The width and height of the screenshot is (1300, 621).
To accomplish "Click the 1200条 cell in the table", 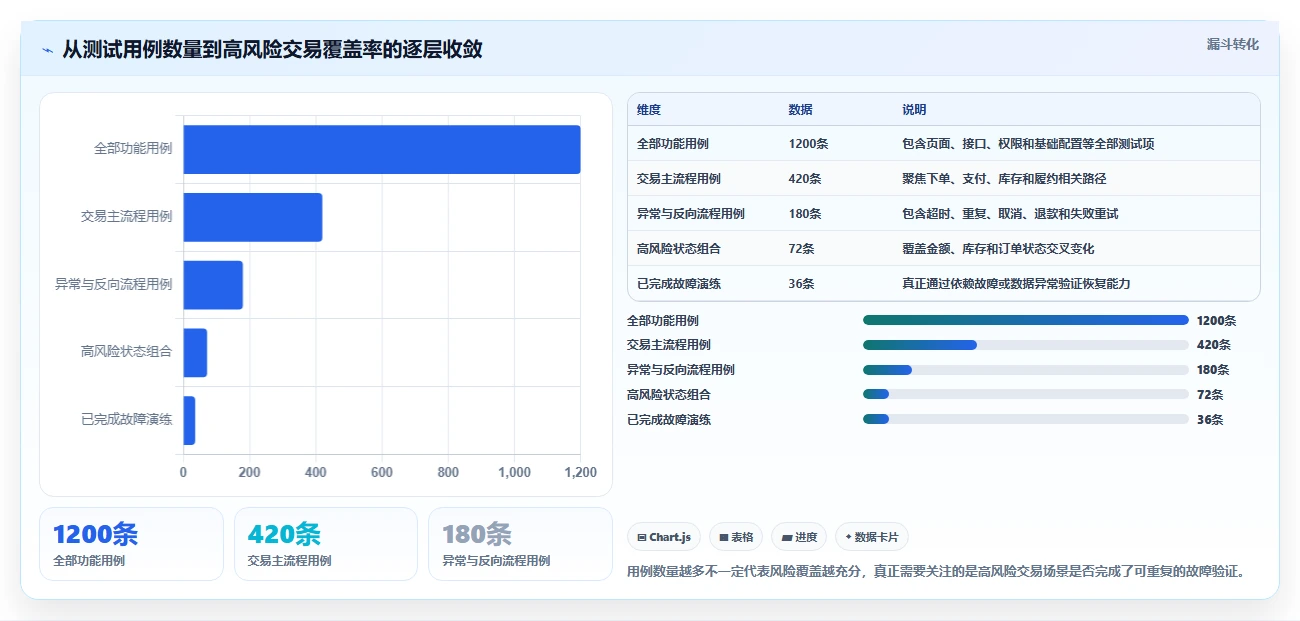I will (808, 144).
